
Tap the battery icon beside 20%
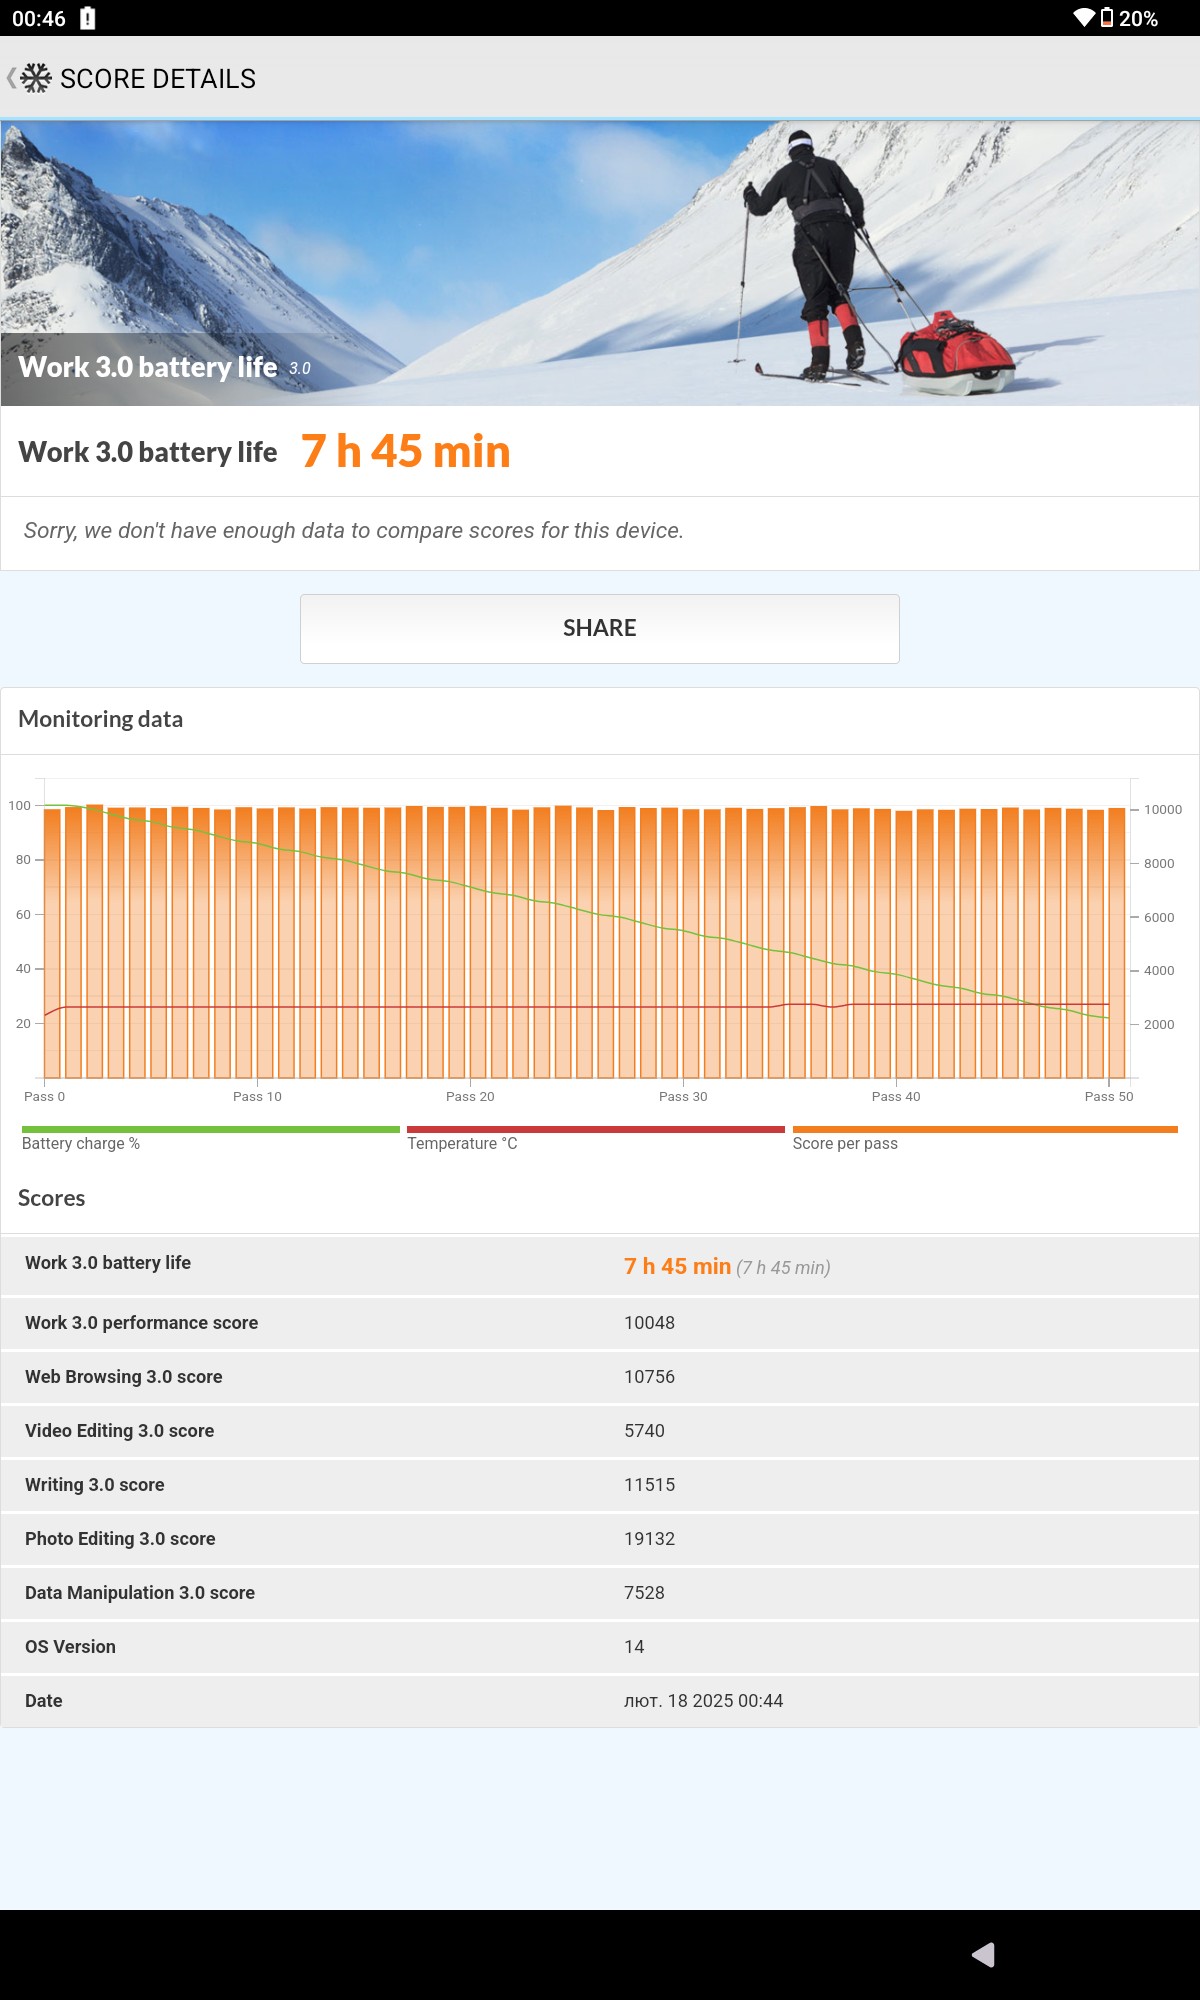pos(1107,18)
